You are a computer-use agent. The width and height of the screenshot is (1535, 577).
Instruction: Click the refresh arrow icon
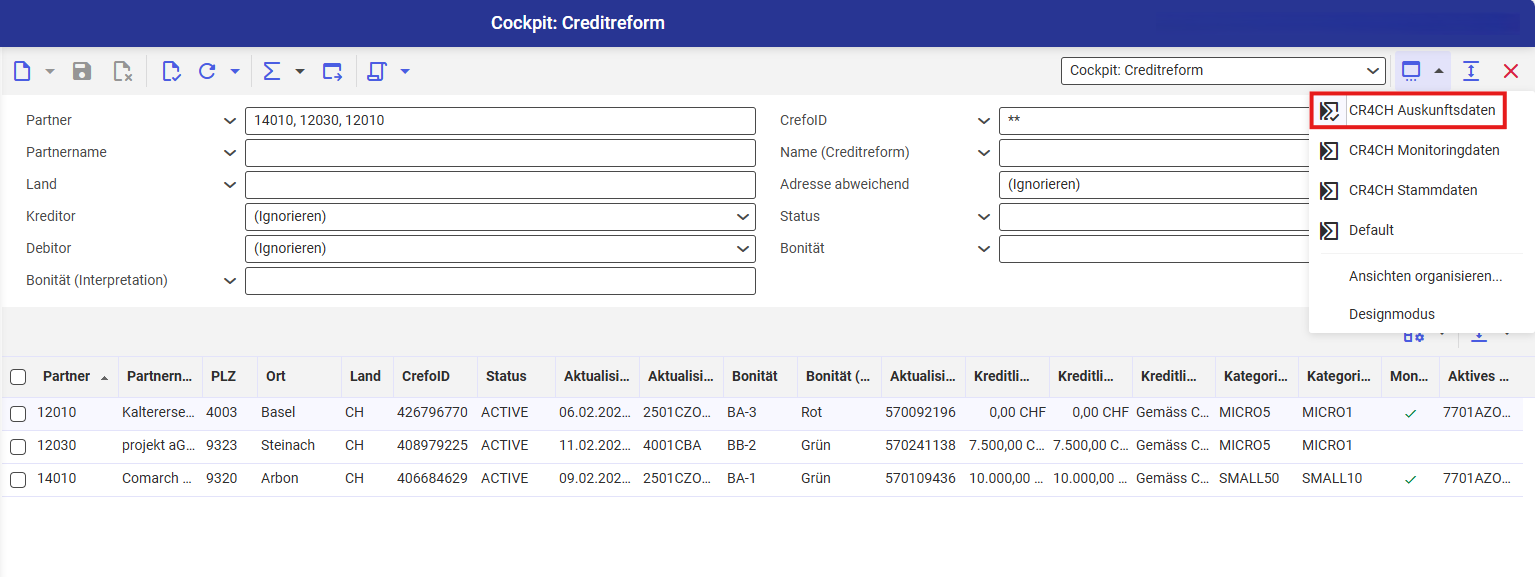point(207,71)
